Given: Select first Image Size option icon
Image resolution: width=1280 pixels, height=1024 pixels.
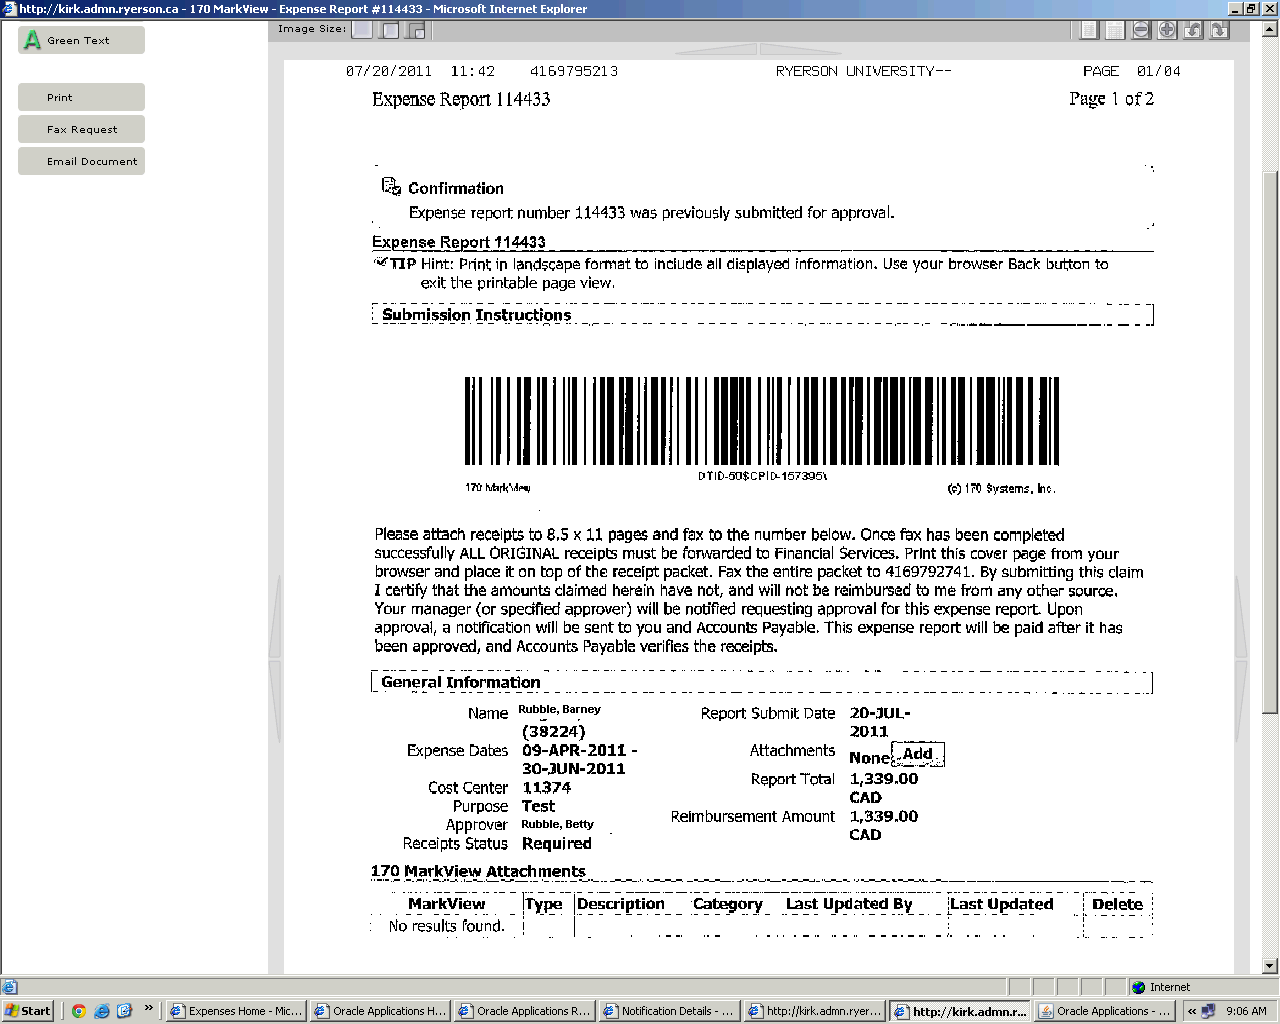Looking at the screenshot, I should tap(362, 30).
